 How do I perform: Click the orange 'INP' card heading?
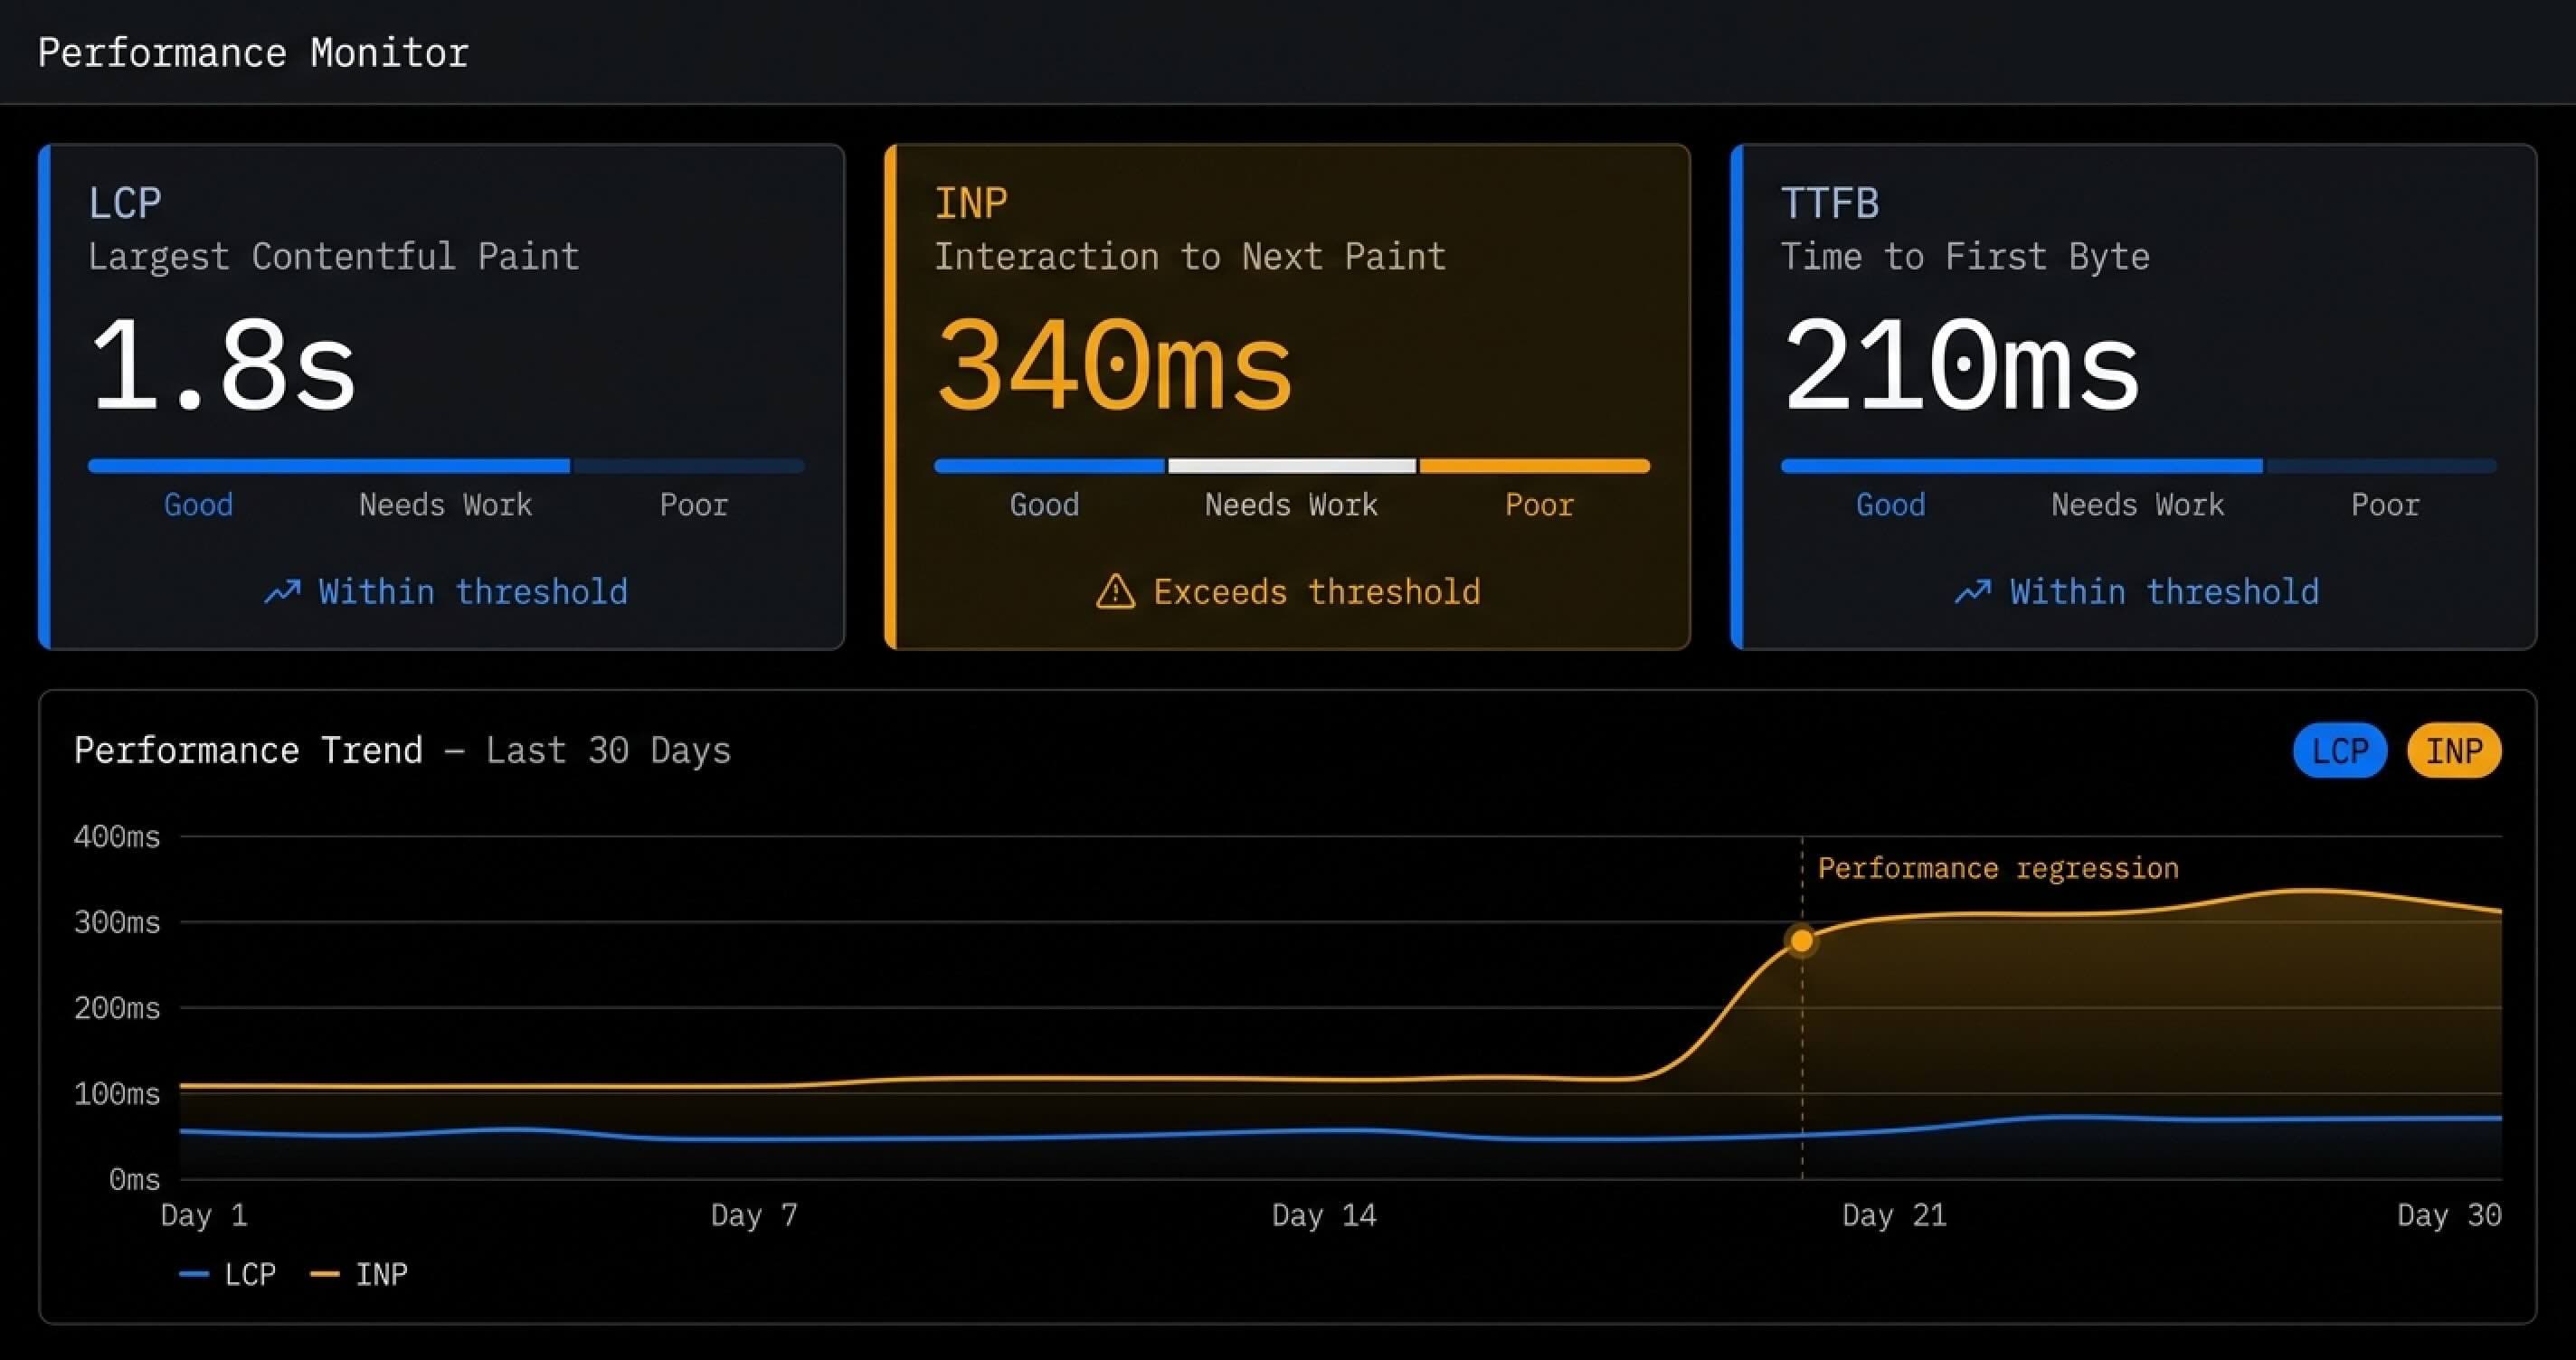(971, 203)
